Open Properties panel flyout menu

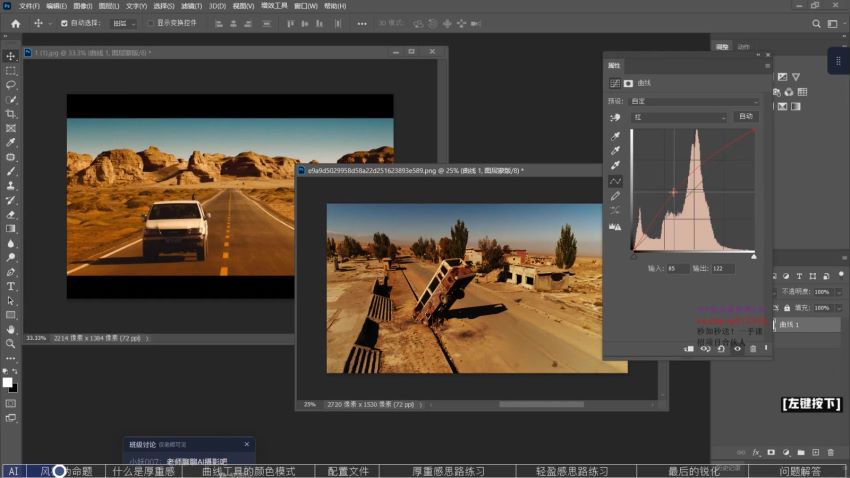pos(767,66)
